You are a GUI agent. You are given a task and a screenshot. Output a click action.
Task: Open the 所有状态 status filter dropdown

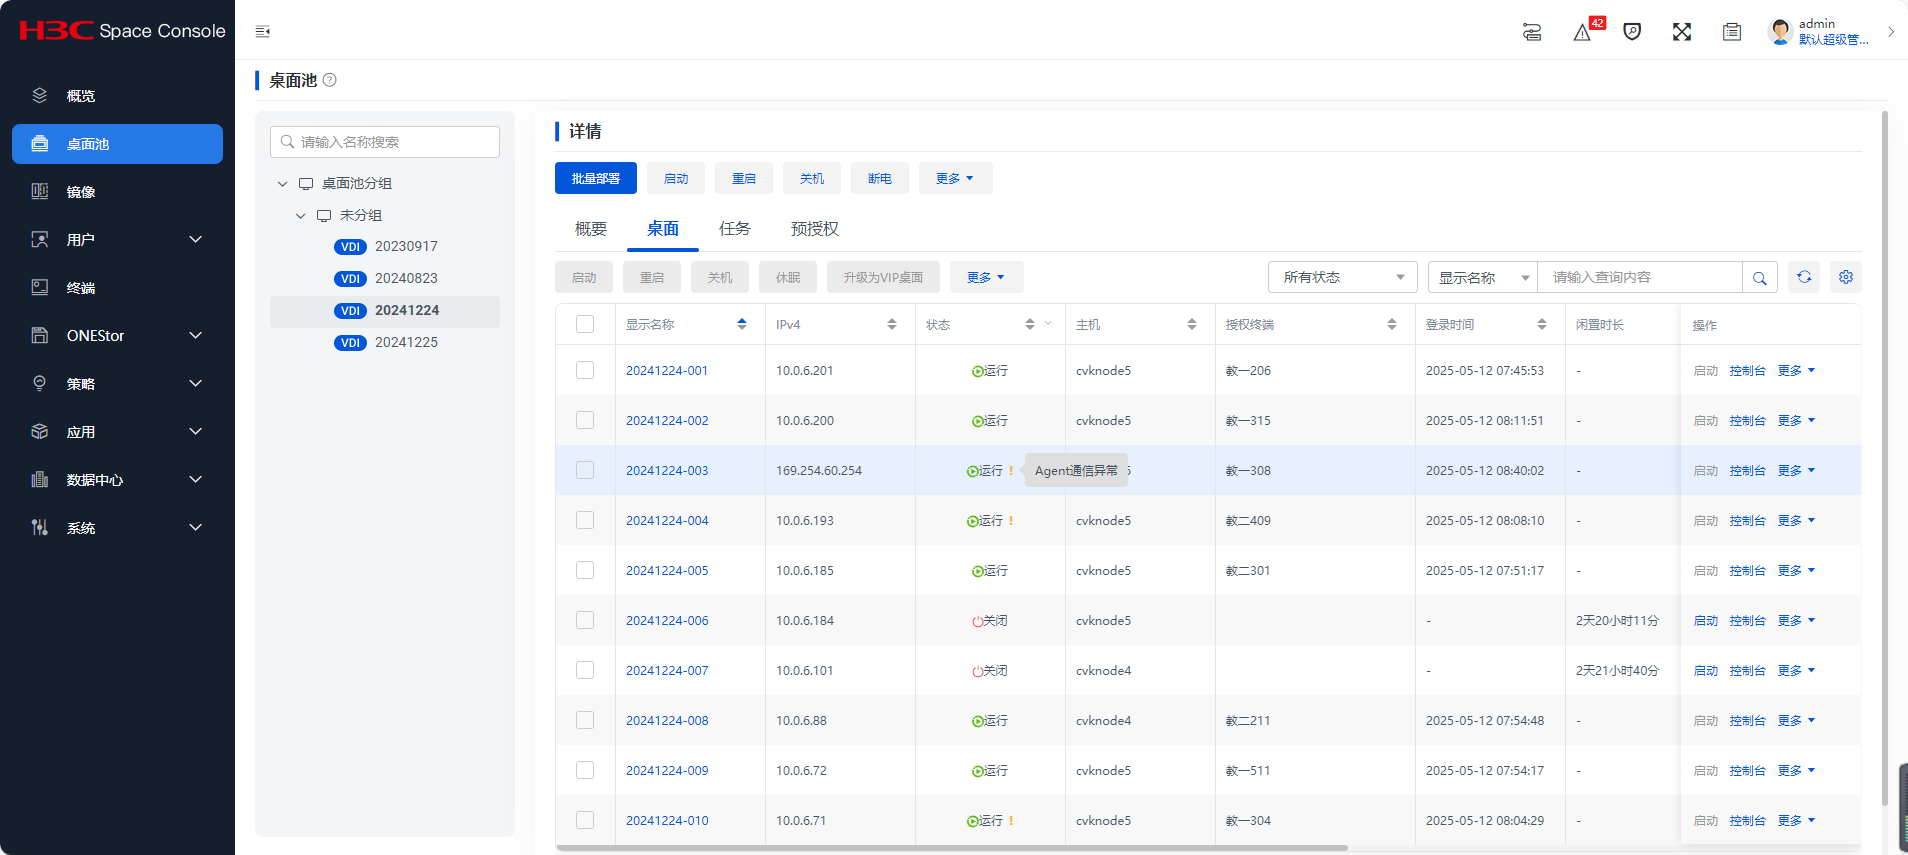click(1342, 277)
